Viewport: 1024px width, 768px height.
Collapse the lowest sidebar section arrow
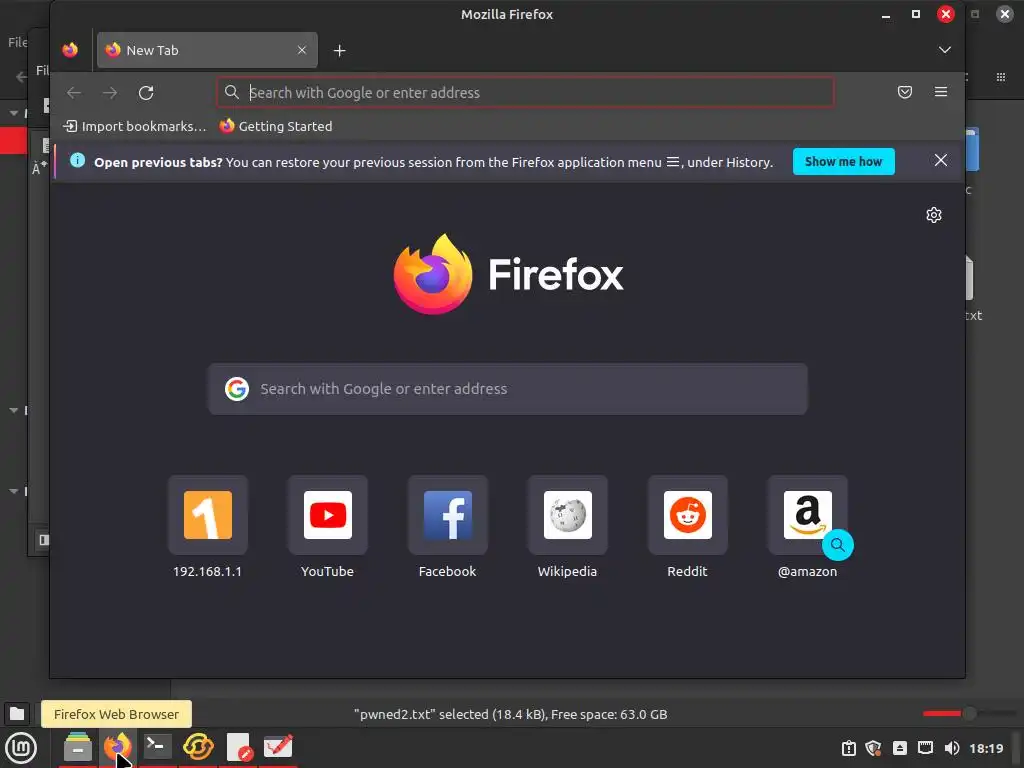13,490
